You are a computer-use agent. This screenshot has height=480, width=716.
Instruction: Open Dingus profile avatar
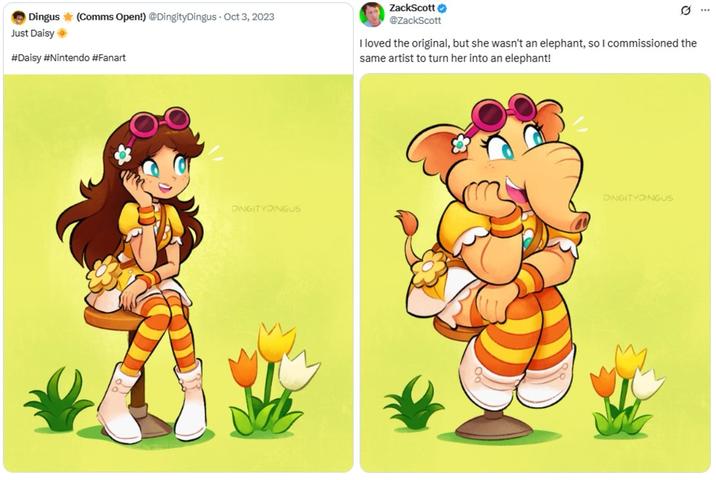pos(18,18)
